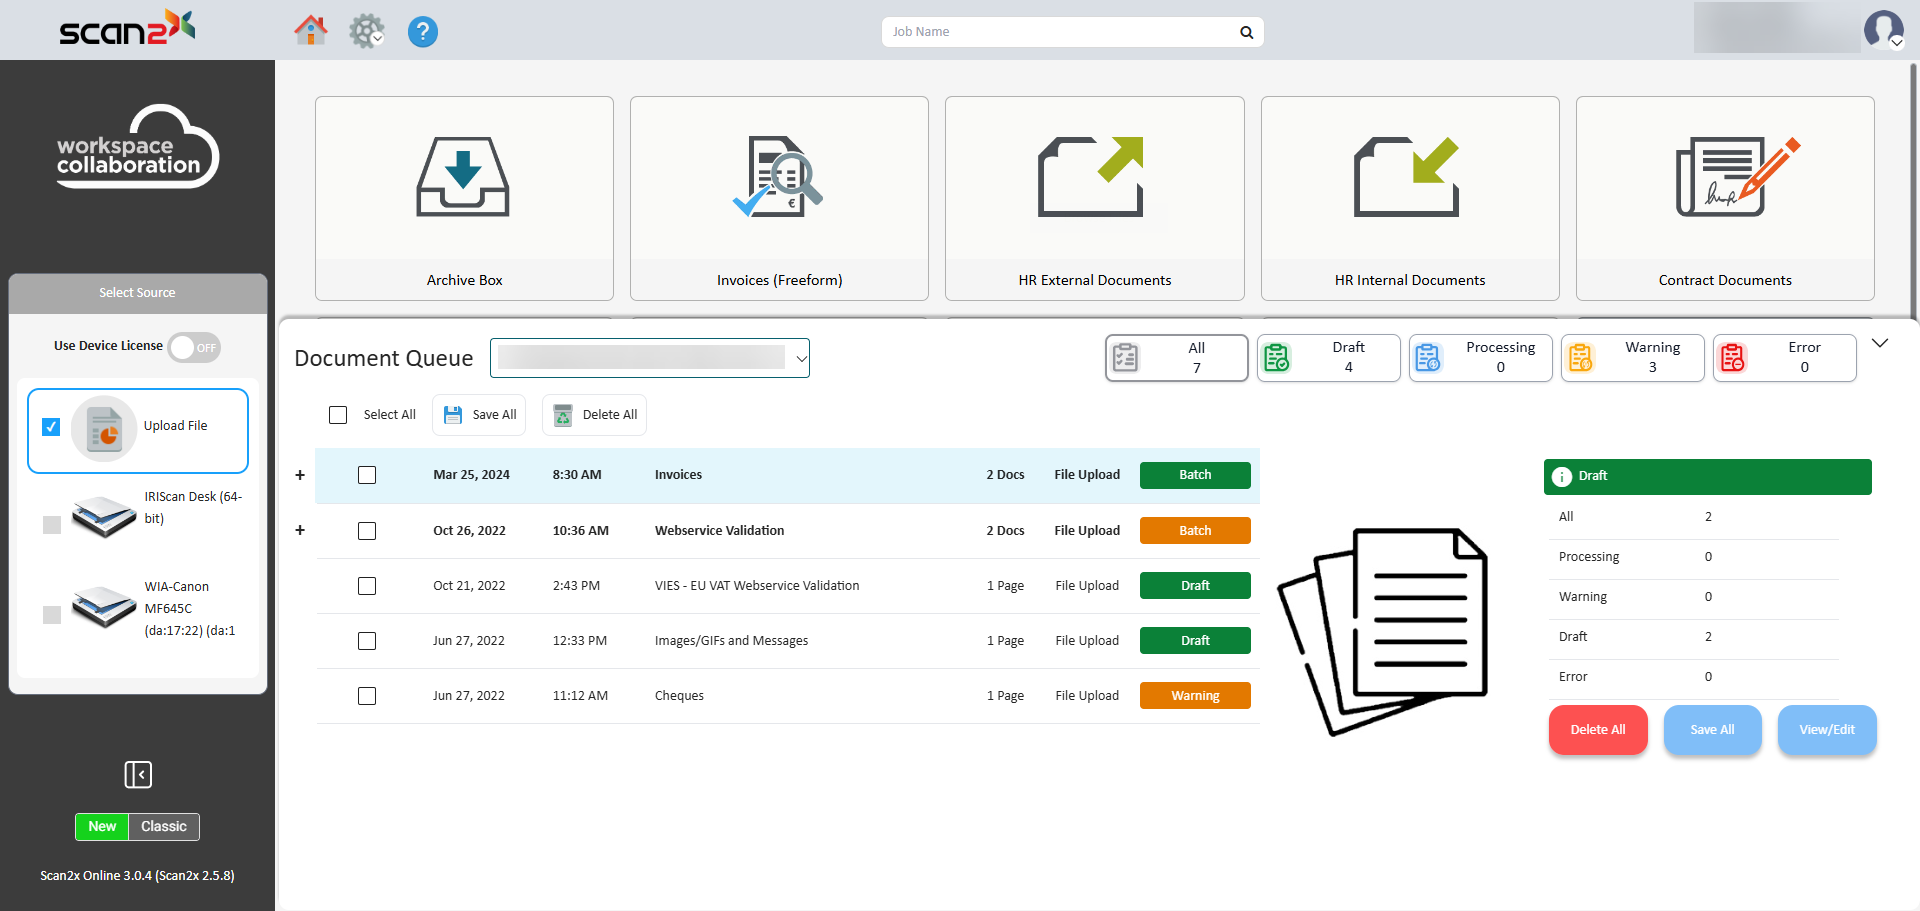1920x911 pixels.
Task: Click the red Delete All button
Action: 1597,730
